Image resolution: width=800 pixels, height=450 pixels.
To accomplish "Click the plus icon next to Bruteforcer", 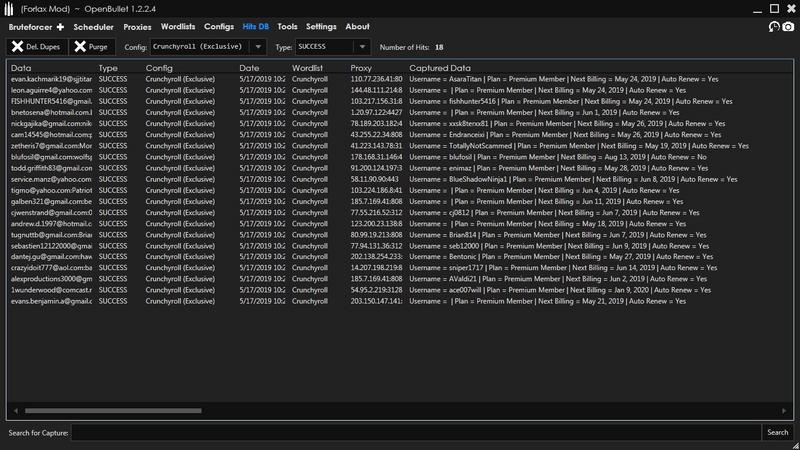I will click(60, 27).
